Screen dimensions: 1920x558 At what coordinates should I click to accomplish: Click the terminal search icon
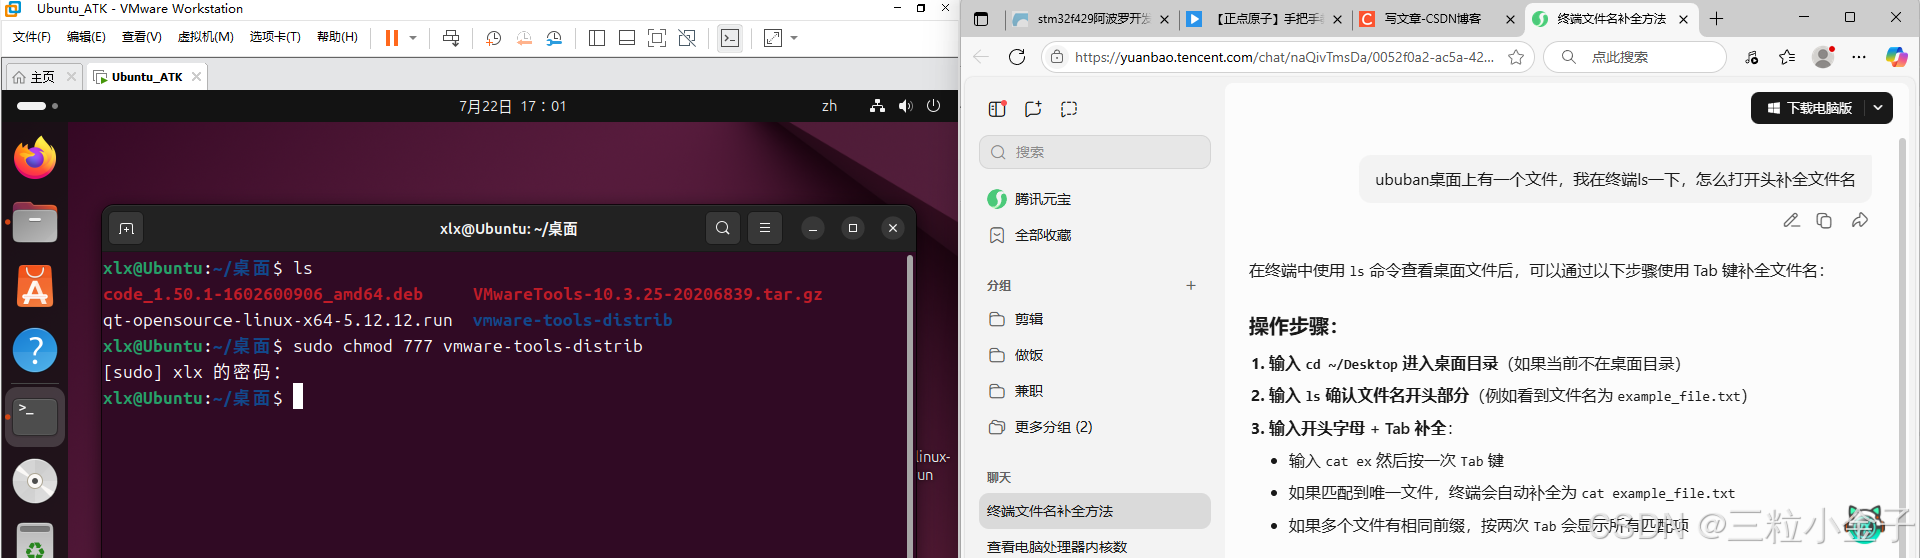point(723,228)
